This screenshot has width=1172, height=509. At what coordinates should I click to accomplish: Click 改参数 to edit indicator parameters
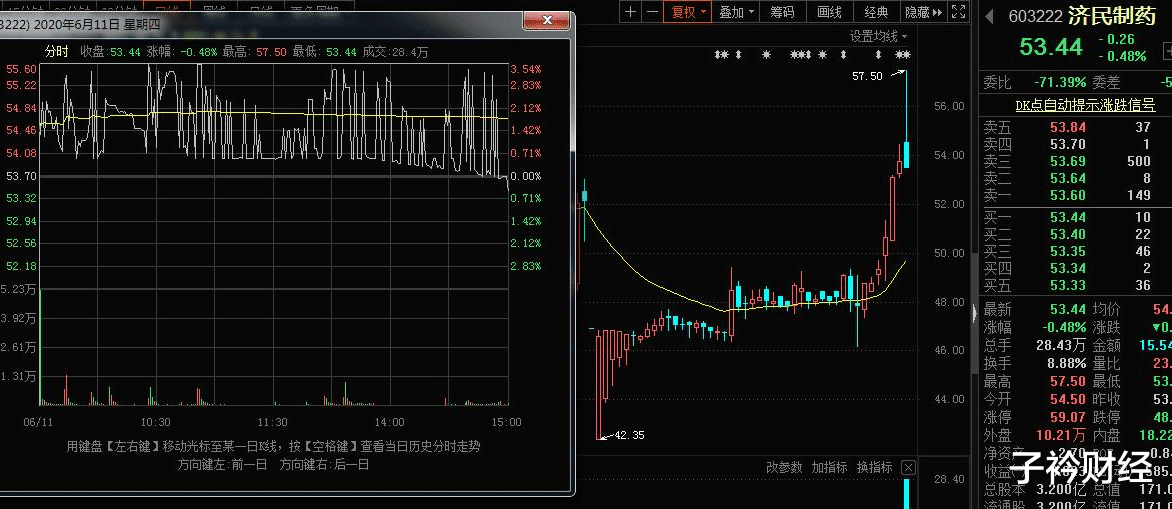pos(784,468)
